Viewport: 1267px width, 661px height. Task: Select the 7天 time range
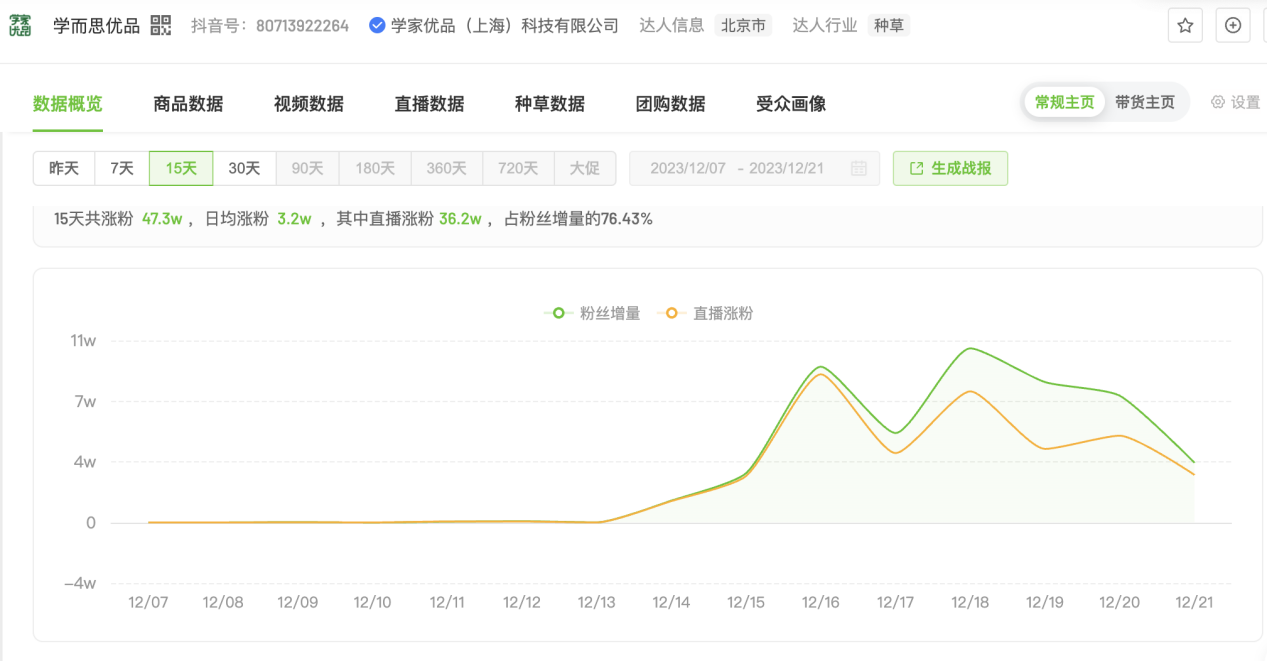coord(122,169)
